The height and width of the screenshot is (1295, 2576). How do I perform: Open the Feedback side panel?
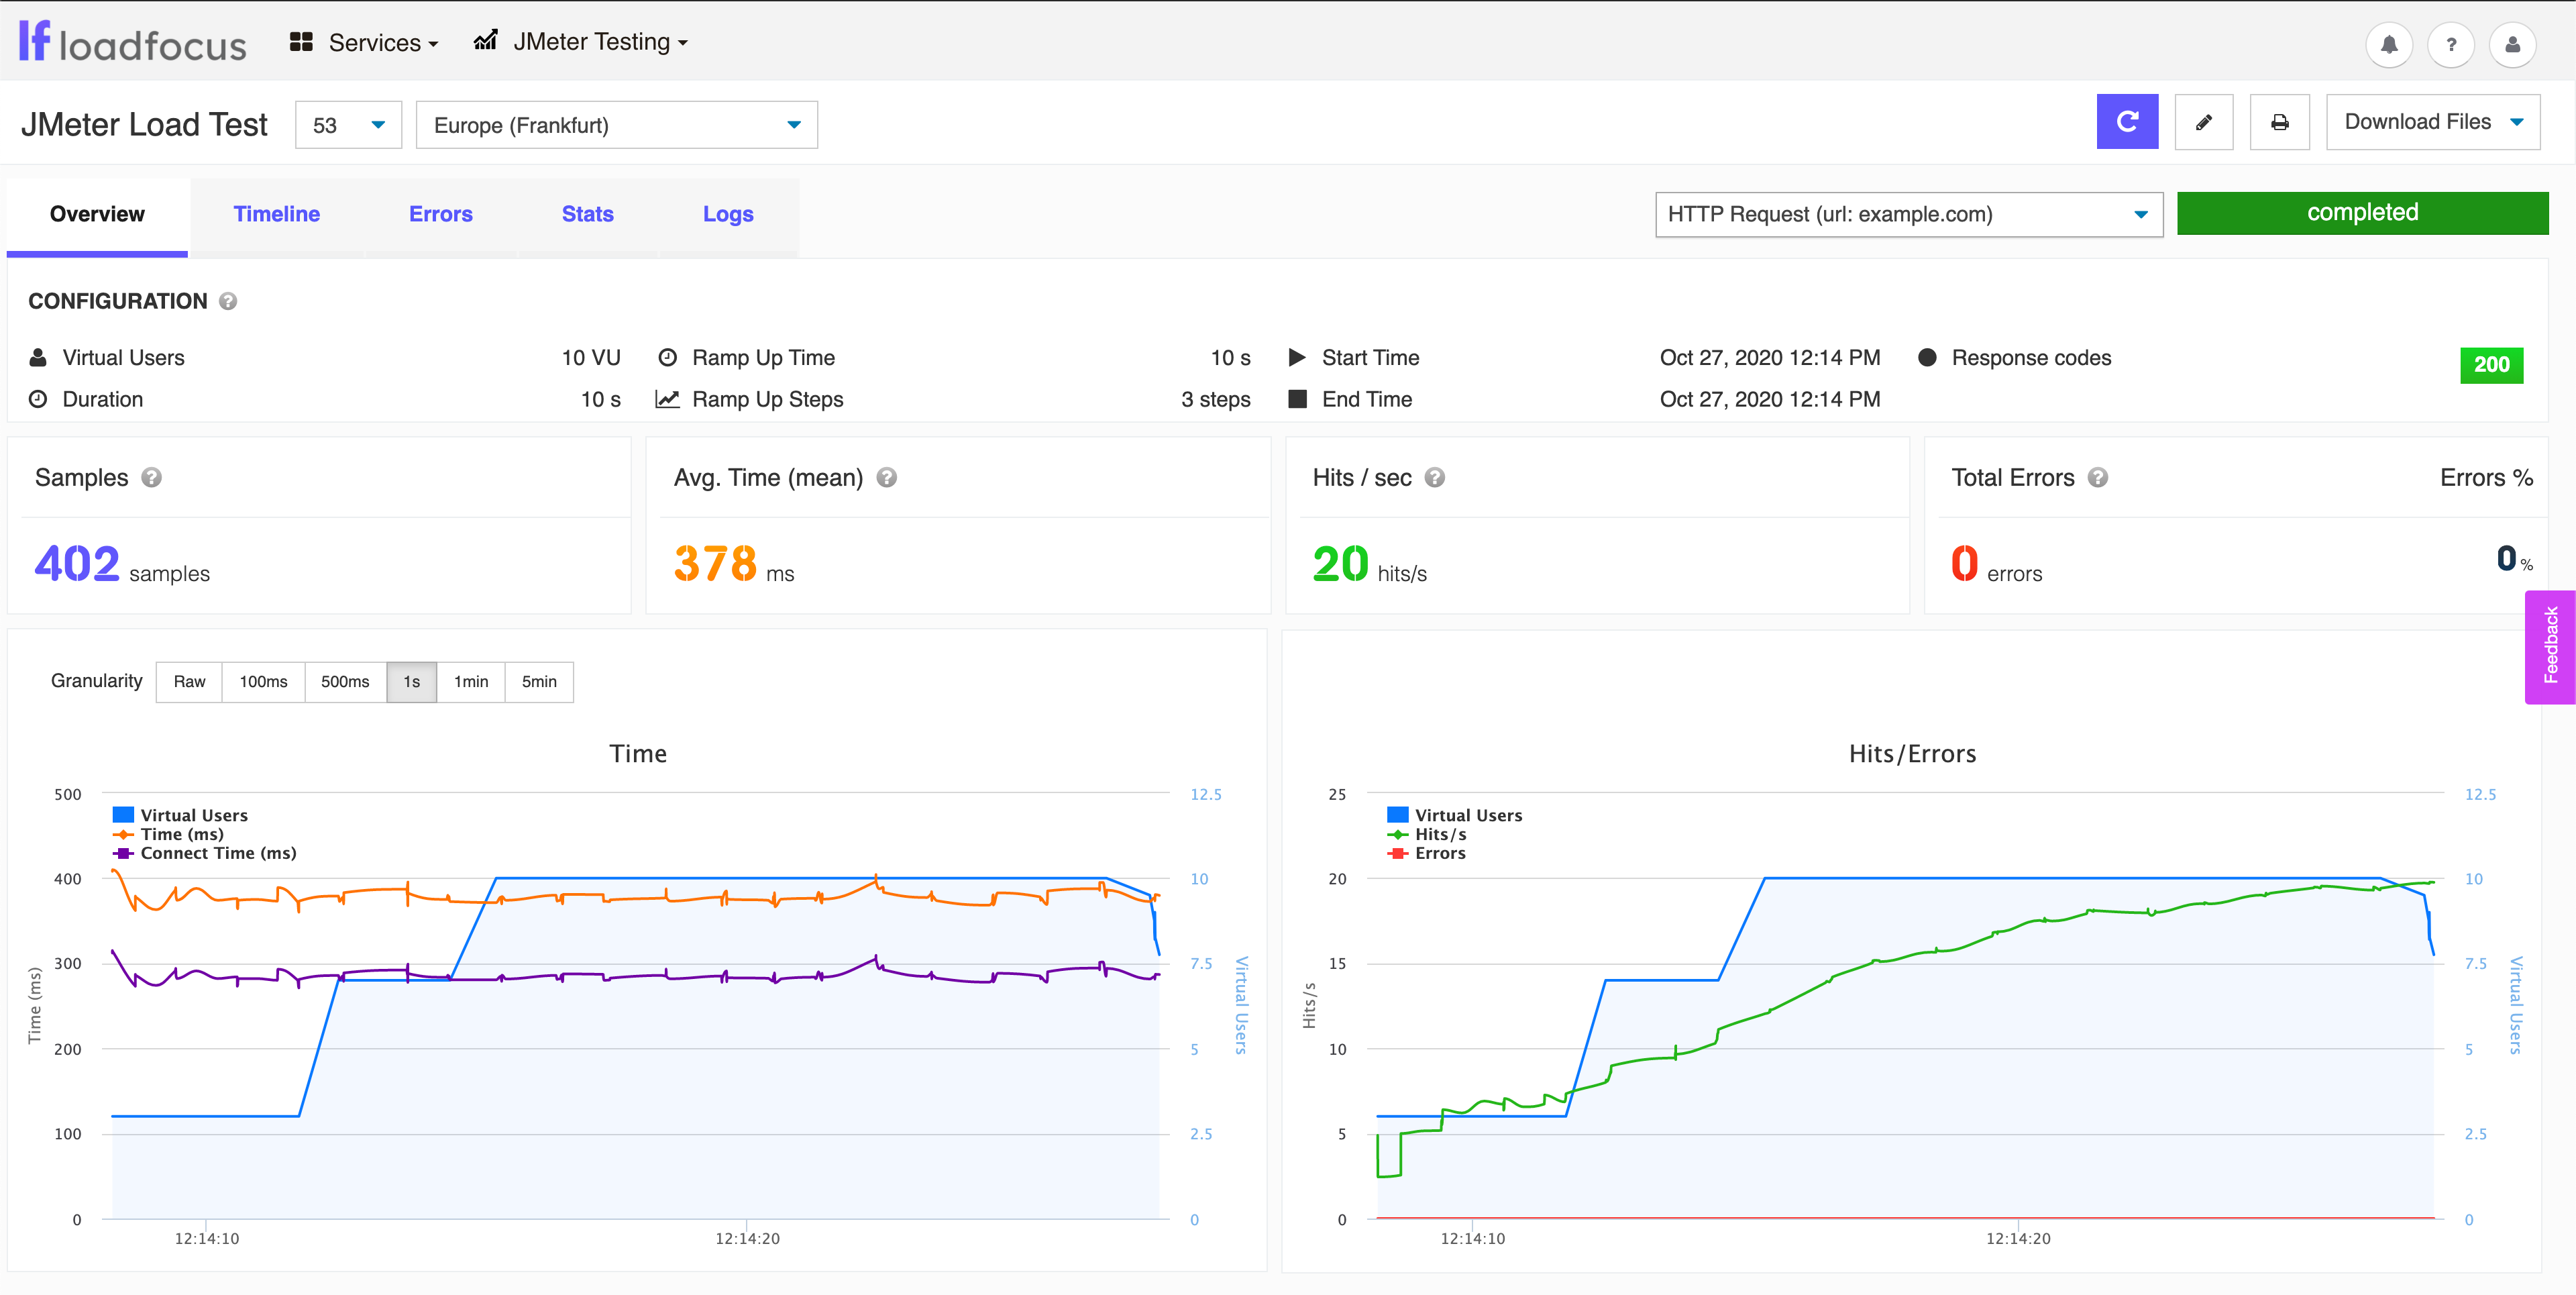click(x=2552, y=647)
